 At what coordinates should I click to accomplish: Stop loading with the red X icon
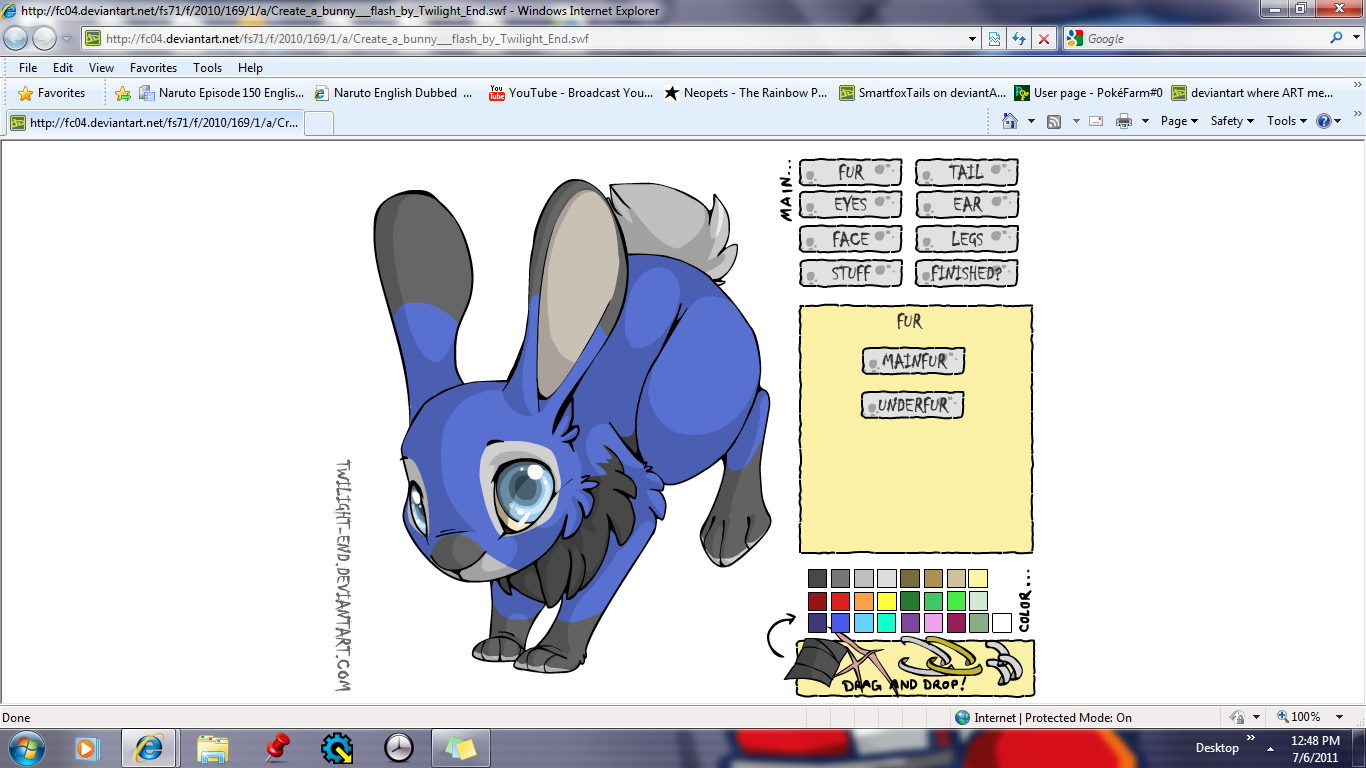[x=1044, y=38]
